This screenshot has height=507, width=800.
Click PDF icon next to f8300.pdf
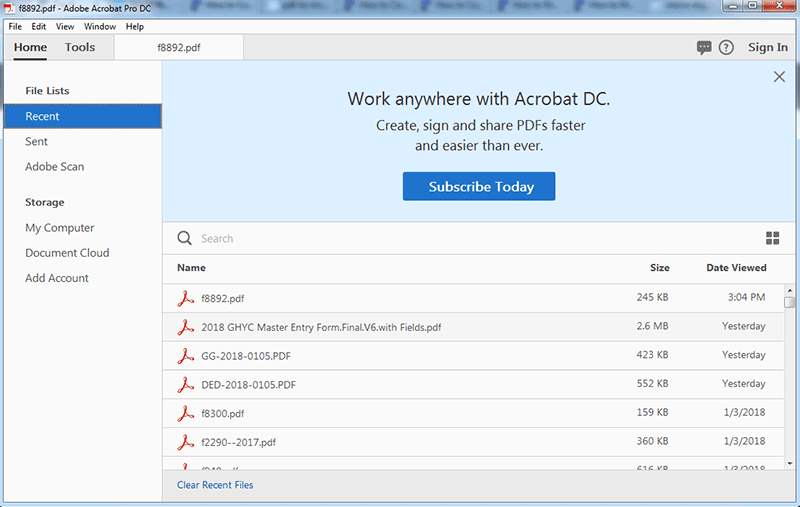point(186,413)
